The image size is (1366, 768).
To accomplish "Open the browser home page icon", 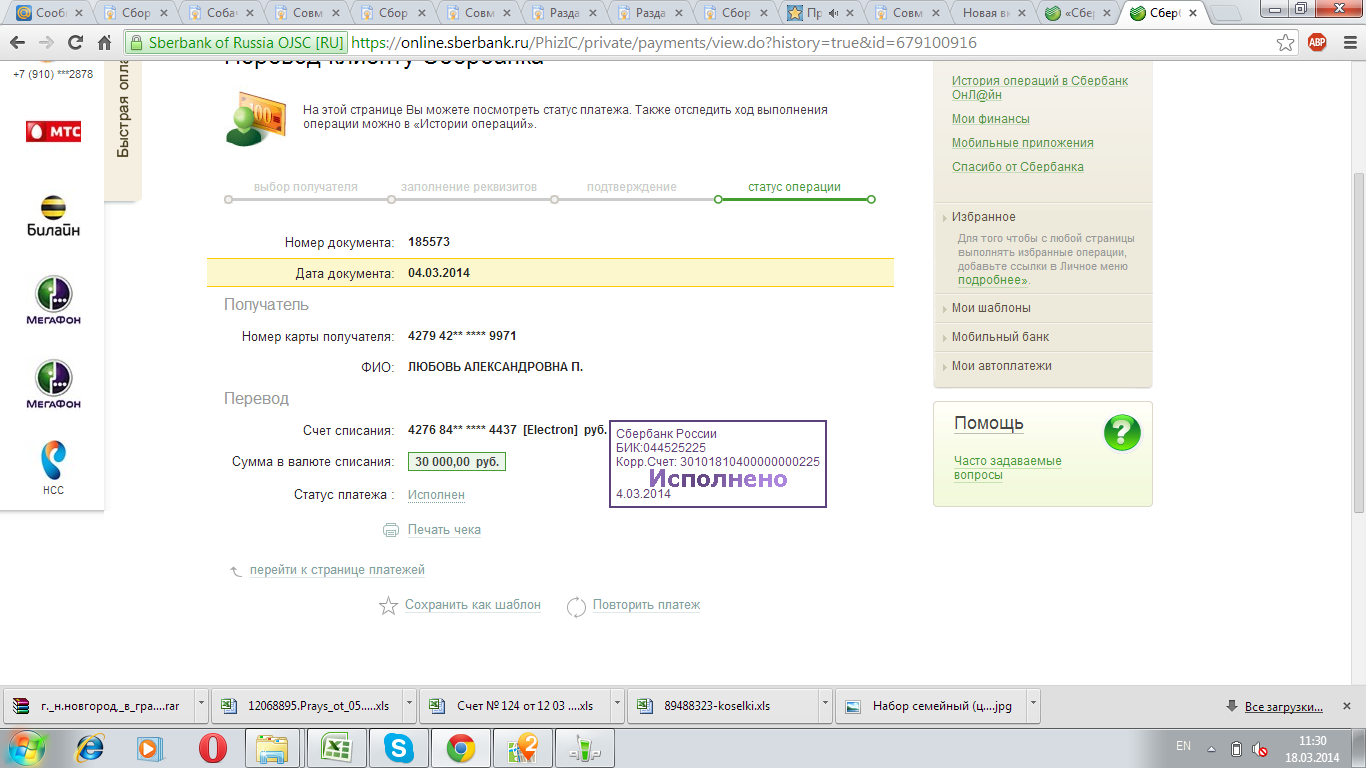I will tap(104, 43).
